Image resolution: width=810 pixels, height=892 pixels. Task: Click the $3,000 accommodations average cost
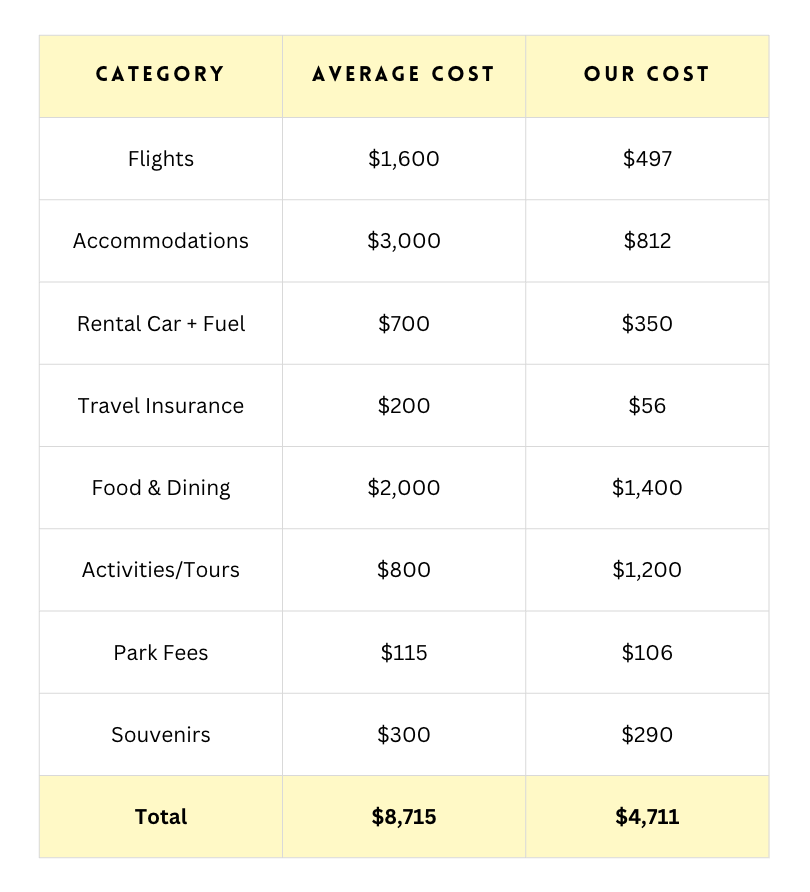pyautogui.click(x=403, y=241)
